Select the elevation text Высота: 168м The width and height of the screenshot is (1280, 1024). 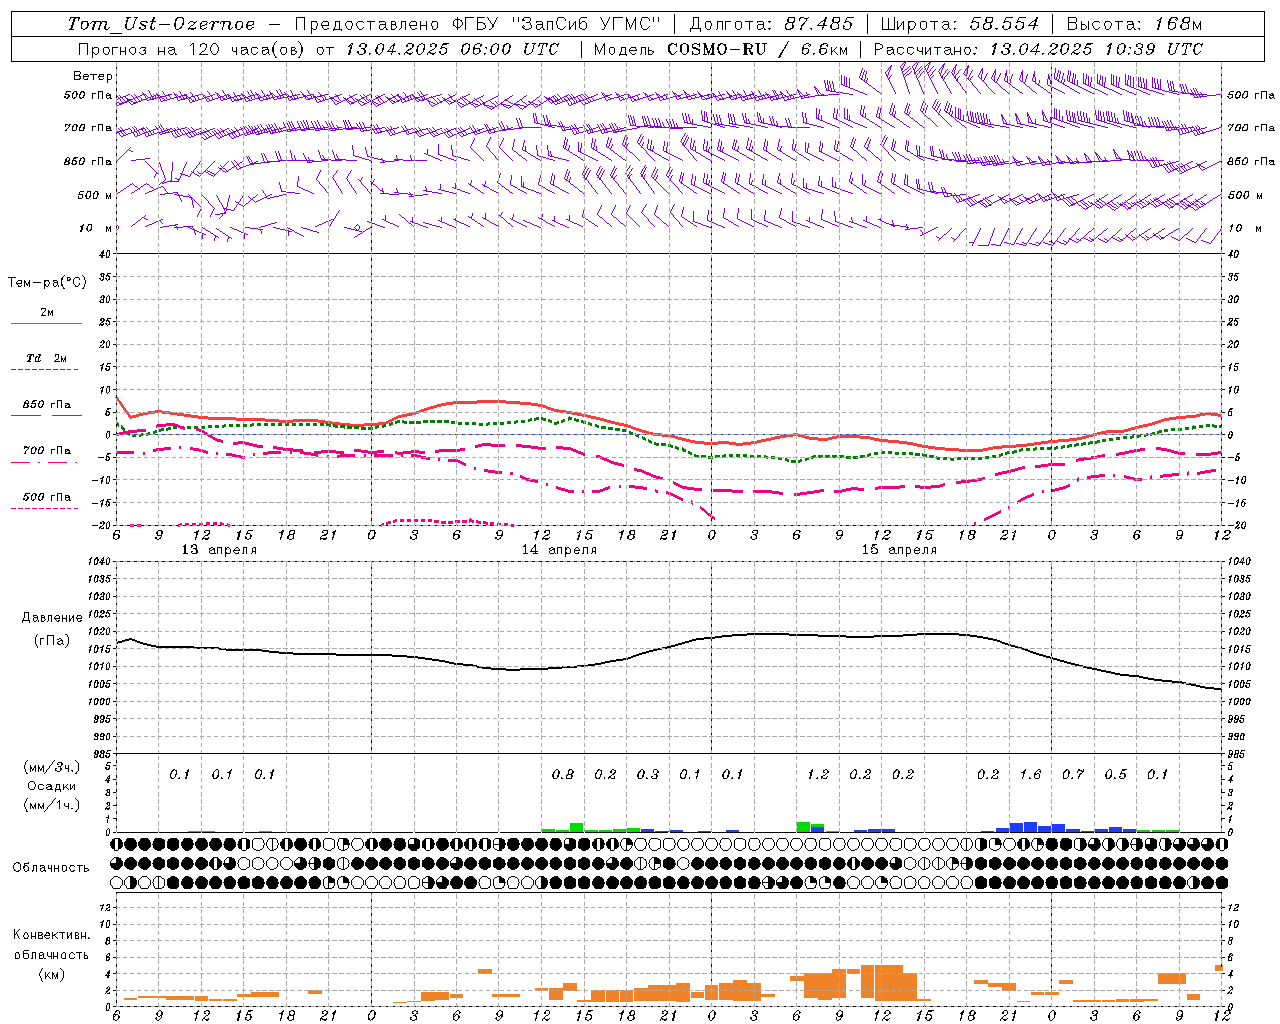pyautogui.click(x=1134, y=24)
